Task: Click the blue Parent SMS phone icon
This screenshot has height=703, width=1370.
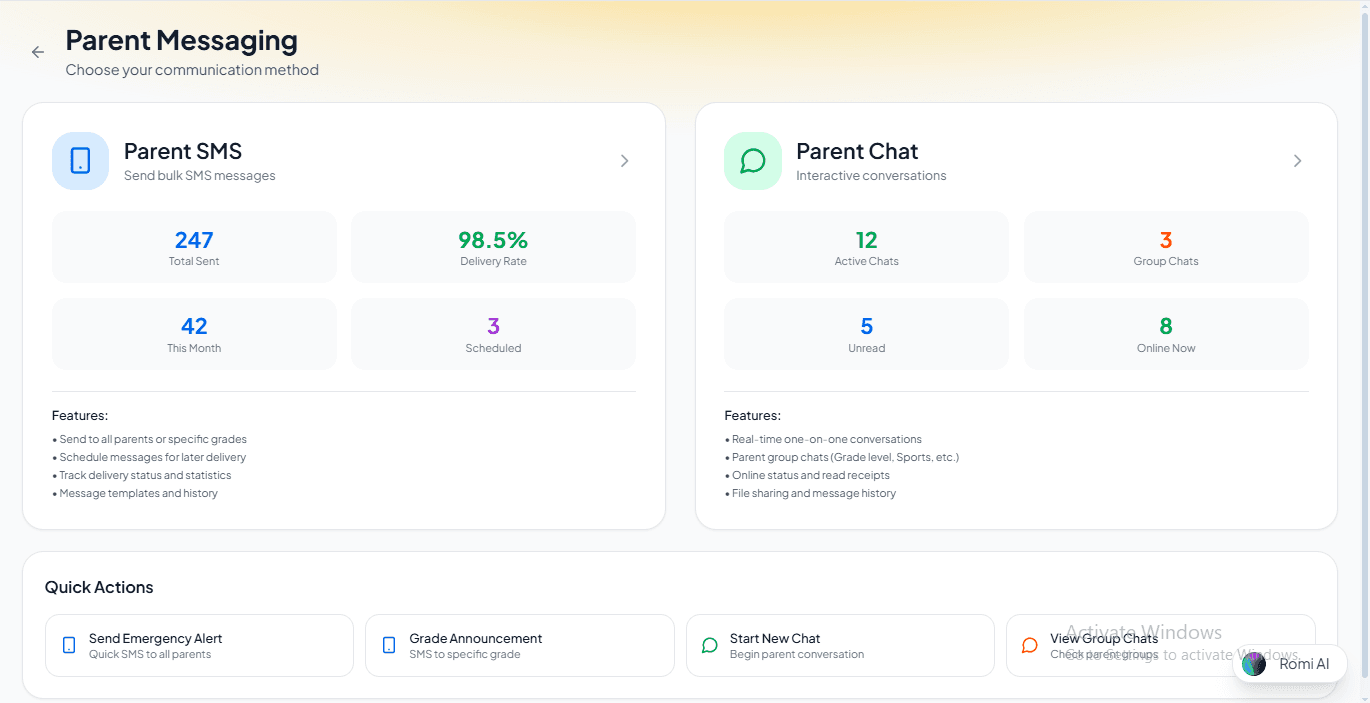Action: [80, 161]
